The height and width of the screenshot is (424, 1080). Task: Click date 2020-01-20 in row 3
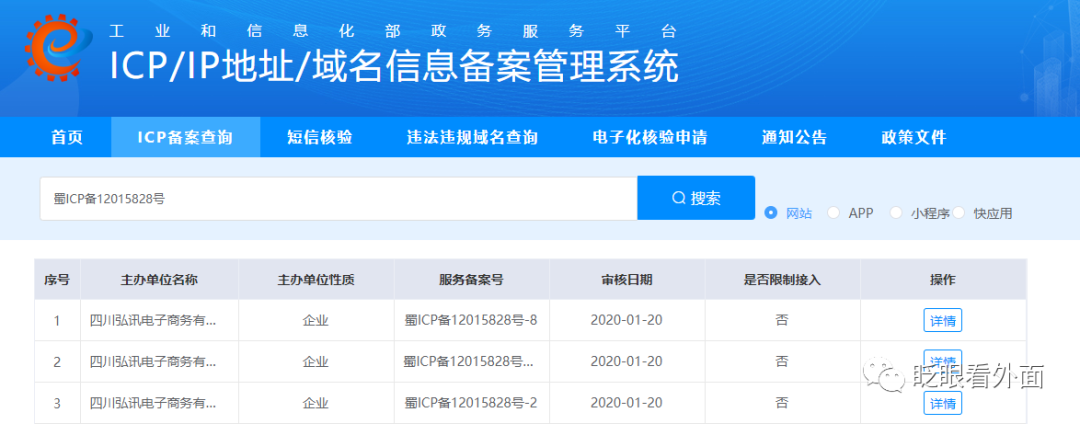627,403
